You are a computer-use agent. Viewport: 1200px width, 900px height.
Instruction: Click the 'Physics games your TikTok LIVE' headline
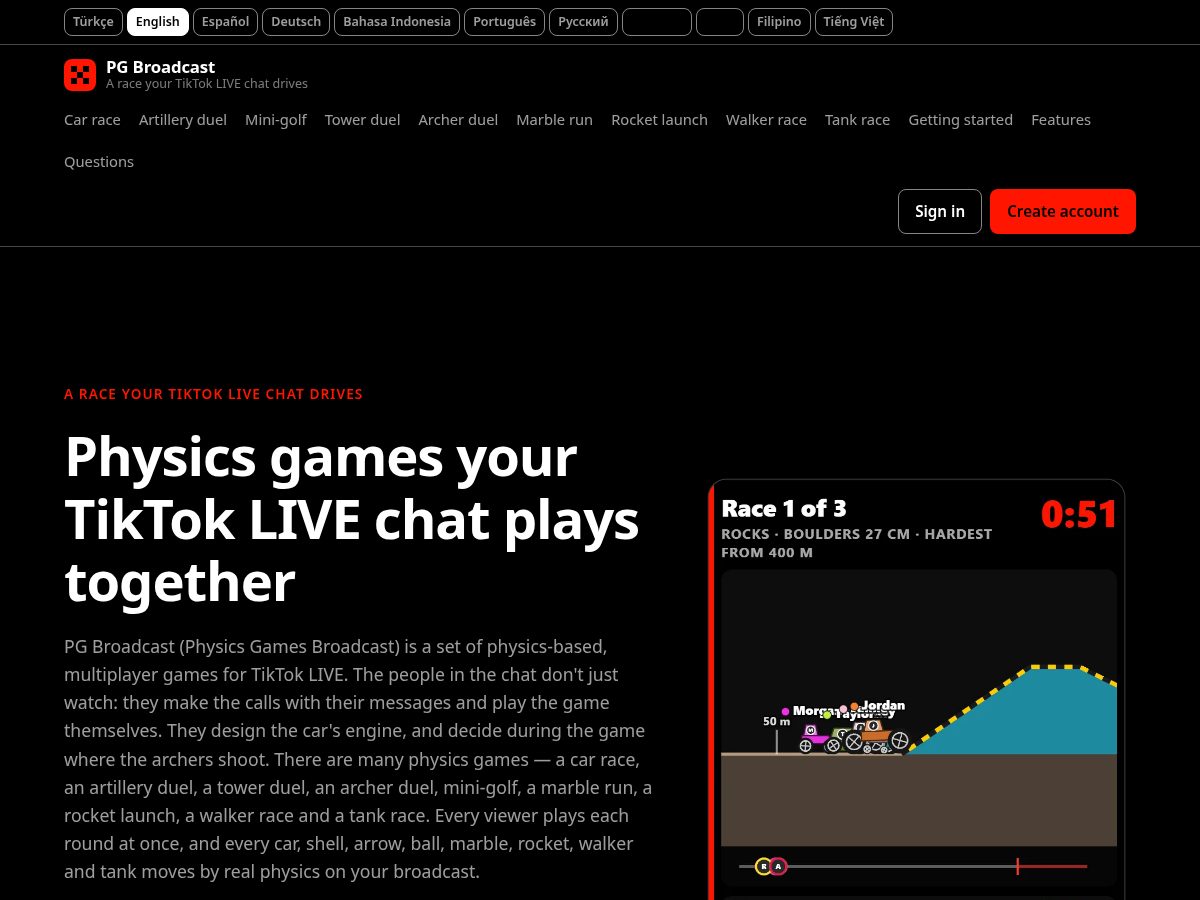click(352, 519)
